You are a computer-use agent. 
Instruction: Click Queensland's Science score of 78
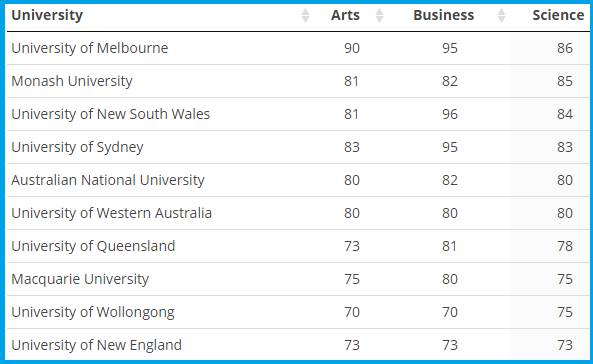(x=565, y=246)
